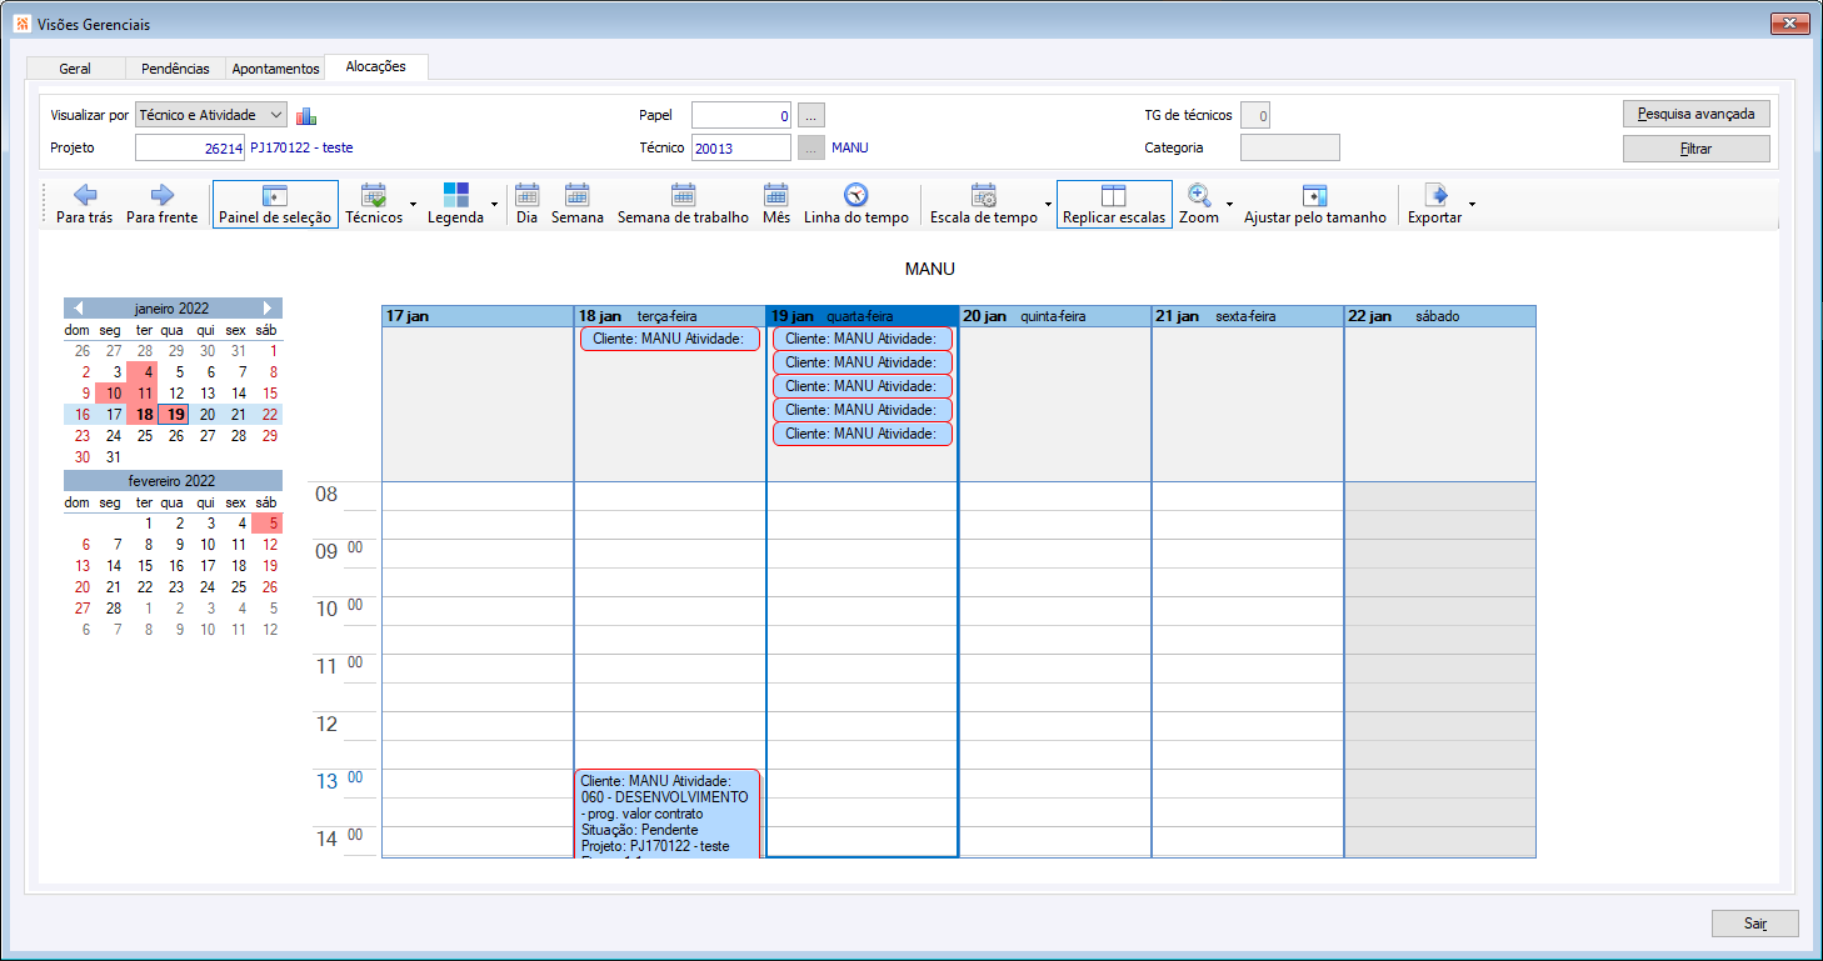
Task: Close the Visões Gerenciais window
Action: pos(1790,23)
